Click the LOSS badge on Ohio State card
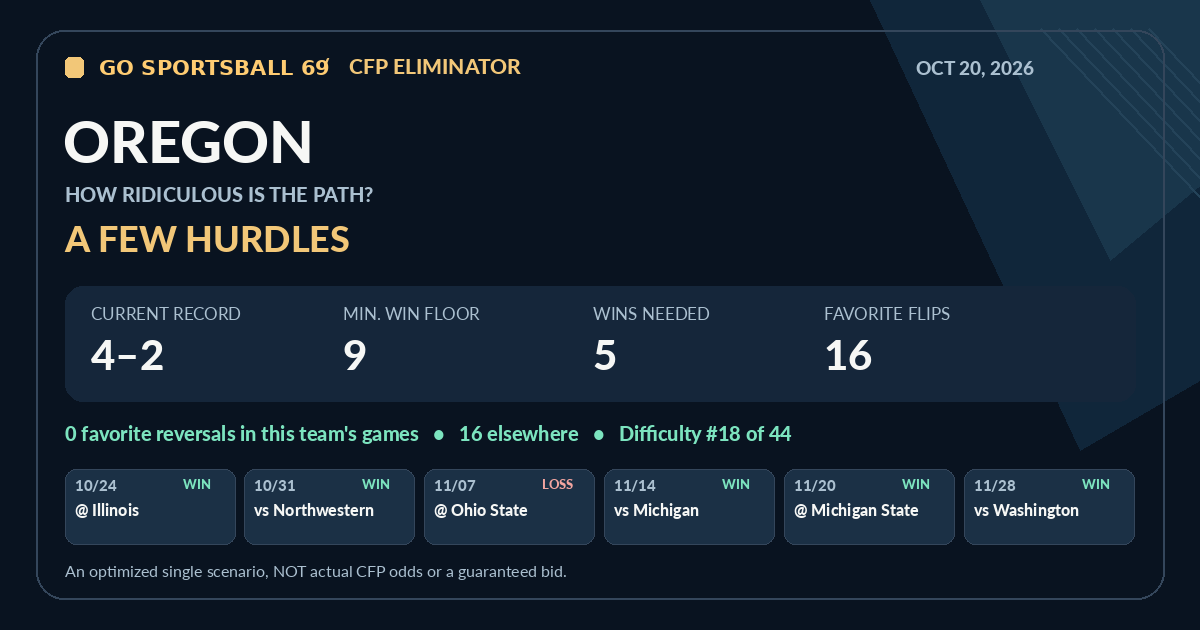Image resolution: width=1200 pixels, height=630 pixels. coord(558,484)
